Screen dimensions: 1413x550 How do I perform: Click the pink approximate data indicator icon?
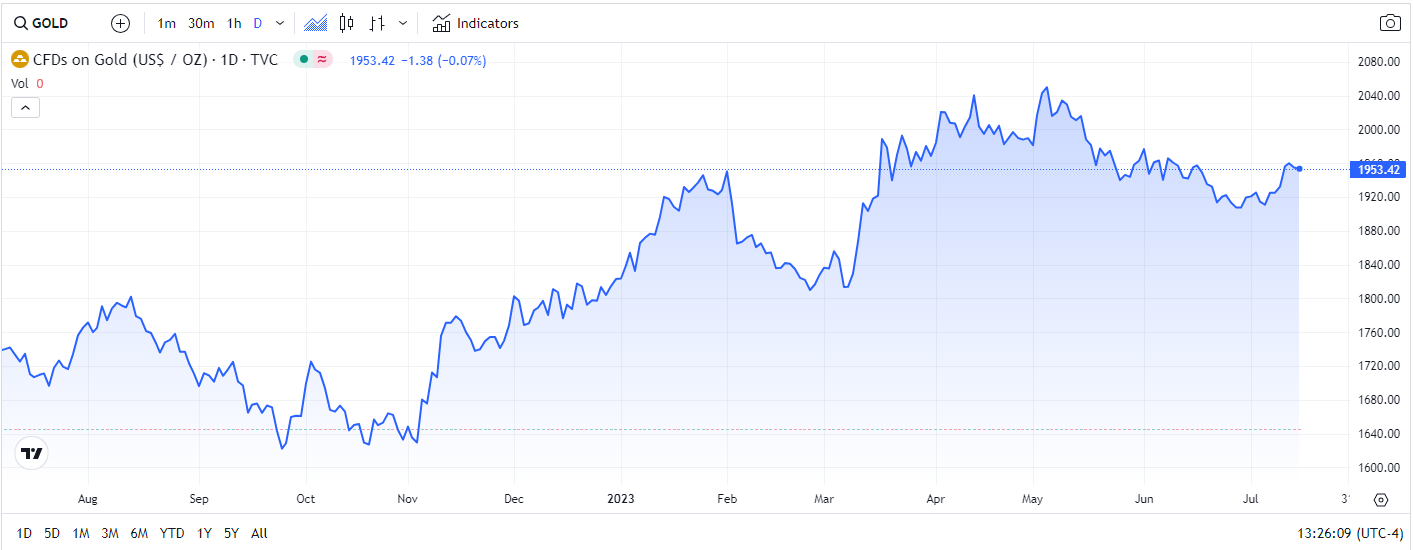pos(322,60)
